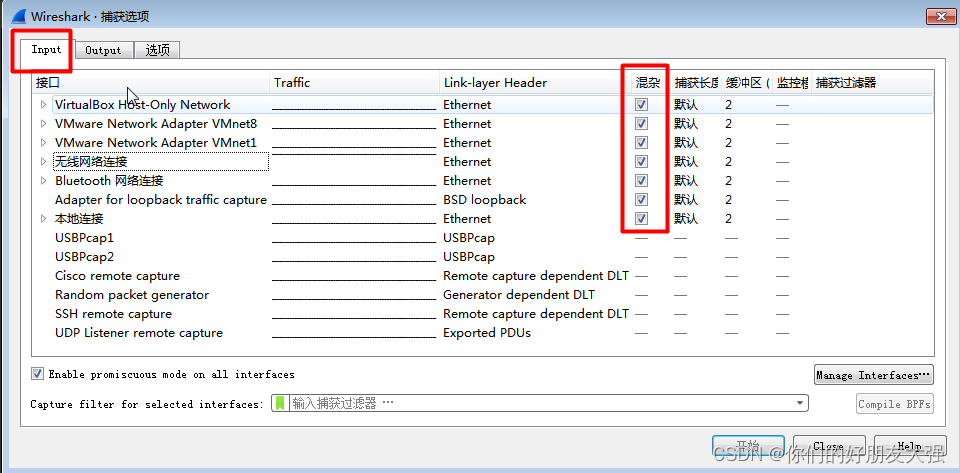
Task: Open the capture filter dropdown arrow
Action: [x=800, y=403]
